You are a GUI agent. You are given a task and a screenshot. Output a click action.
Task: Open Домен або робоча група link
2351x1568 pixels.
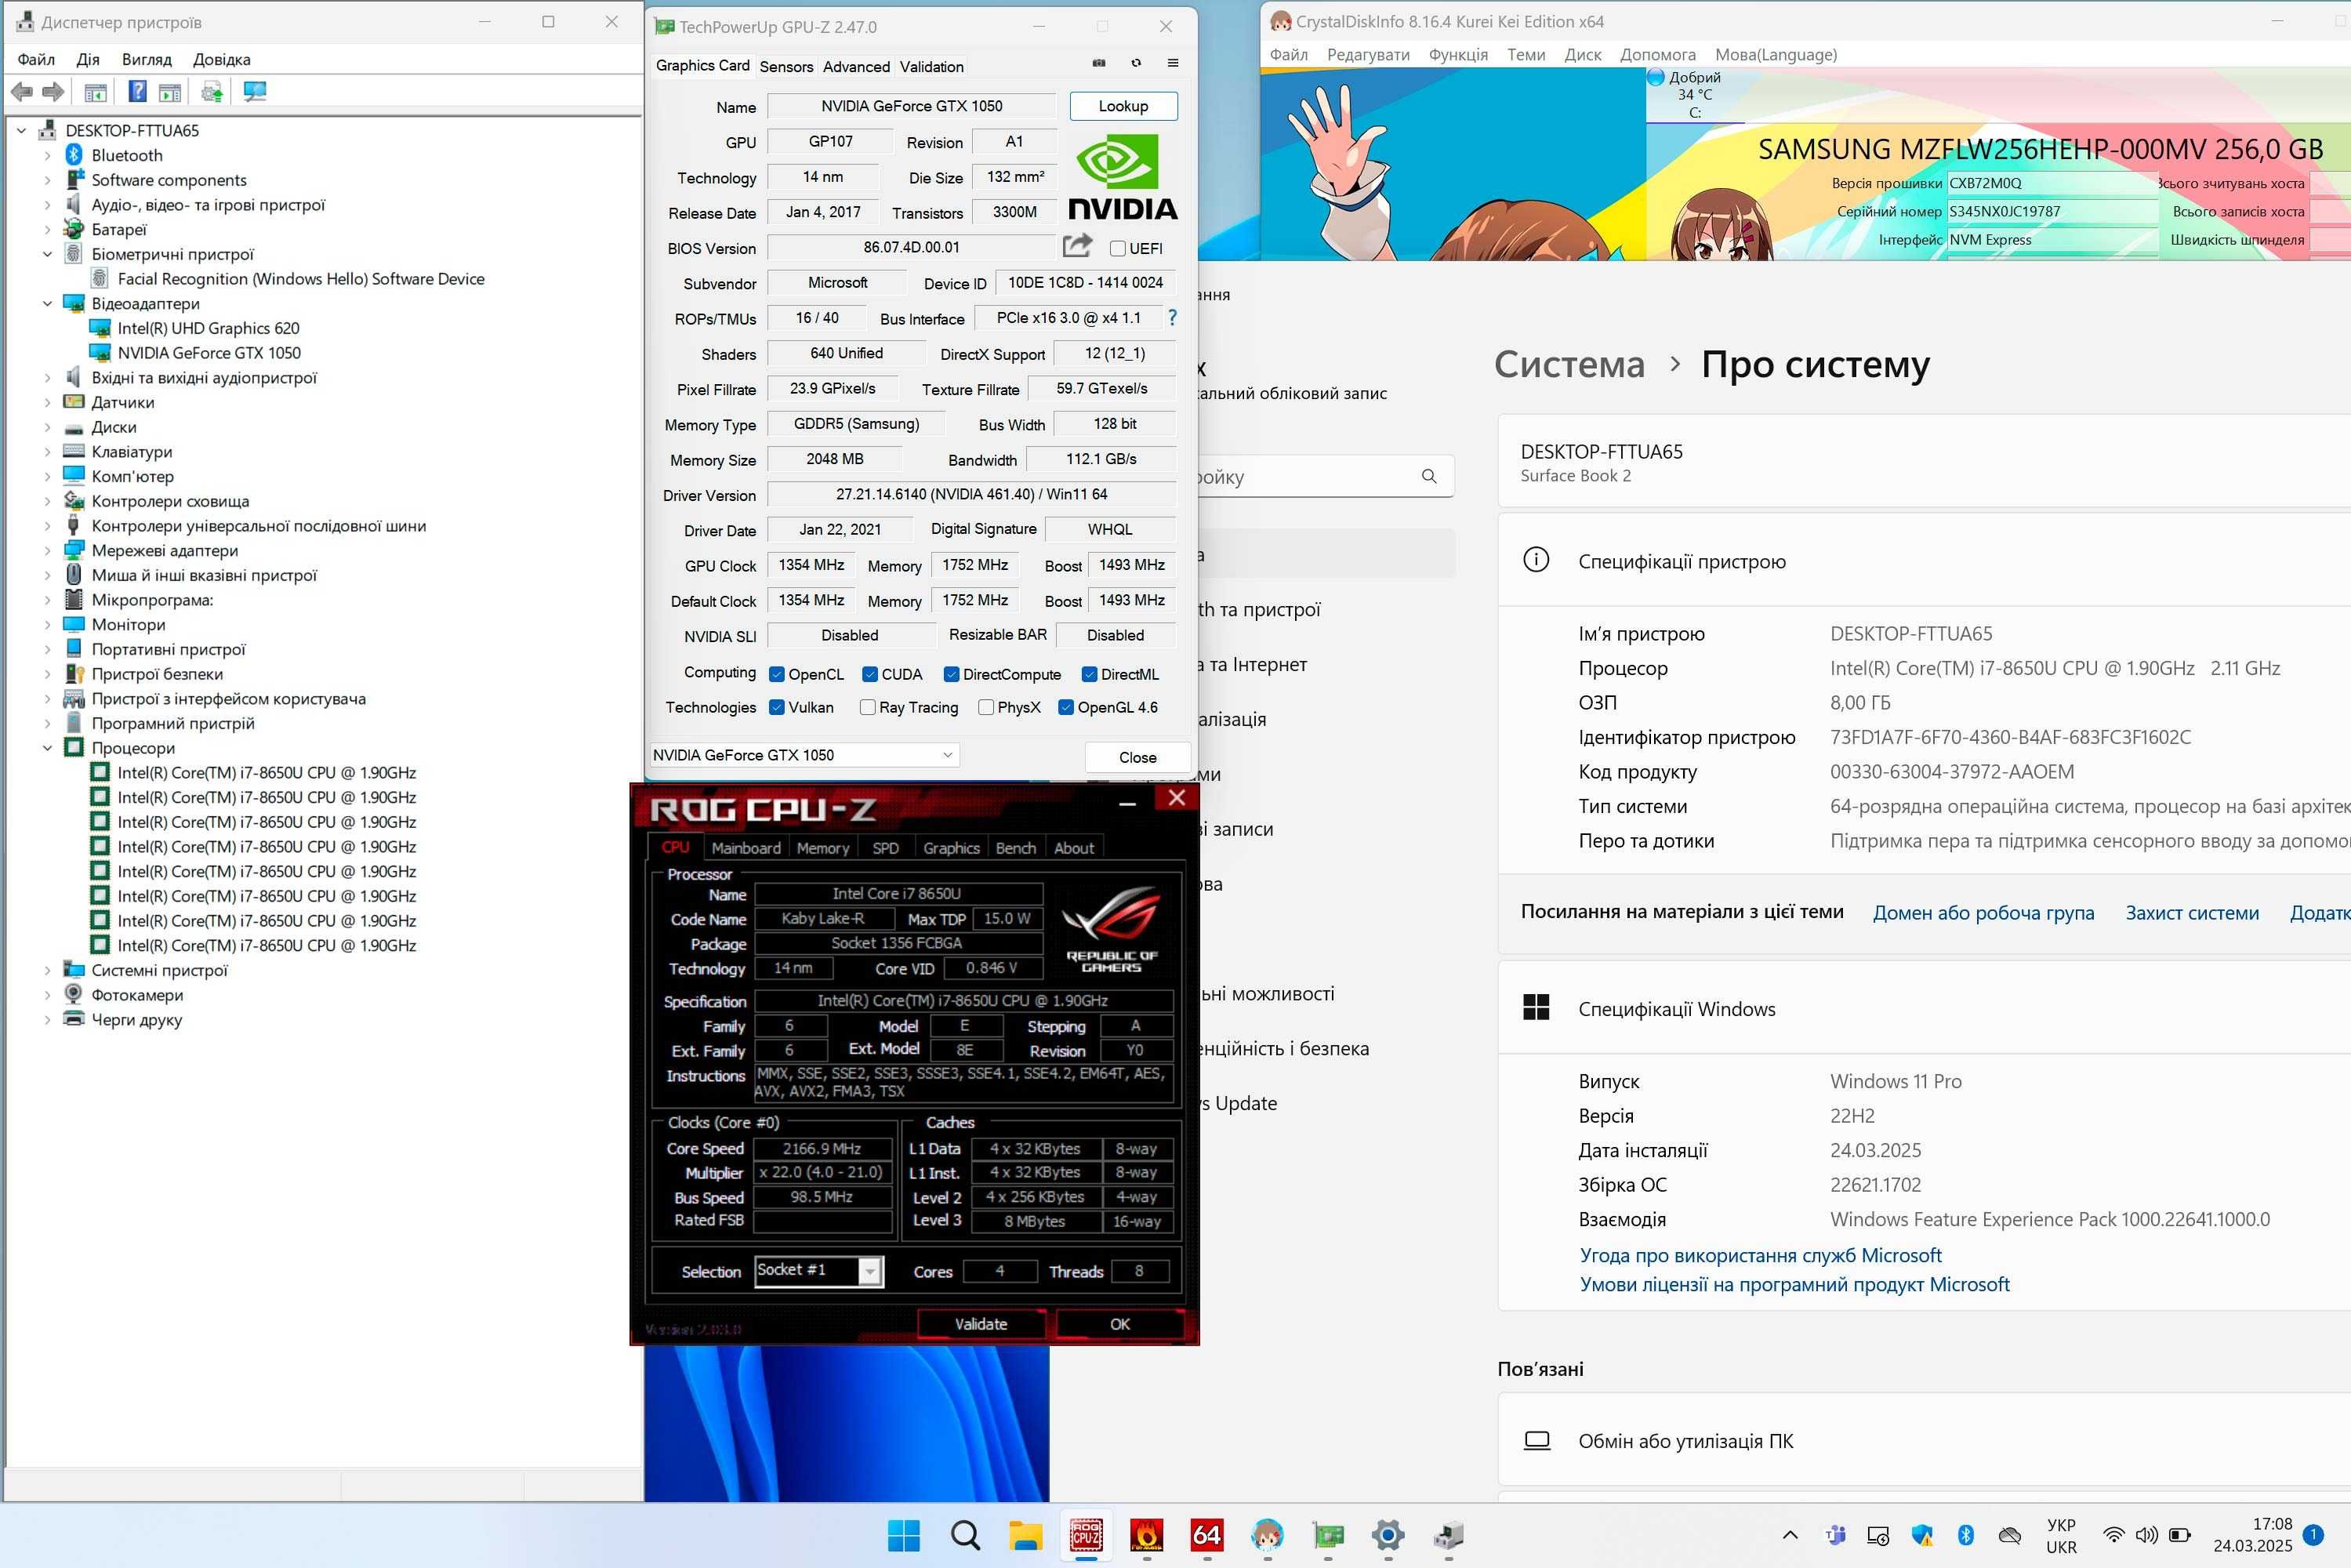[1983, 912]
